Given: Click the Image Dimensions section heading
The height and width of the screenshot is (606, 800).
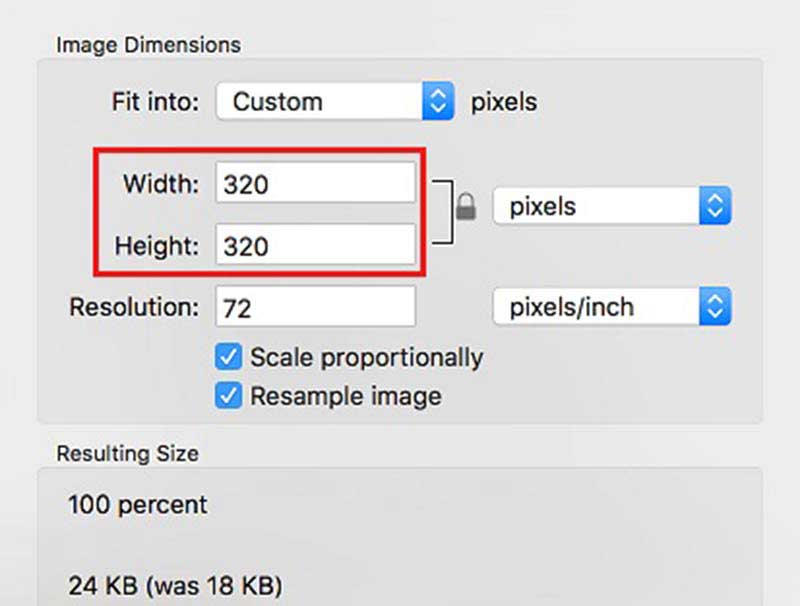Looking at the screenshot, I should (148, 45).
